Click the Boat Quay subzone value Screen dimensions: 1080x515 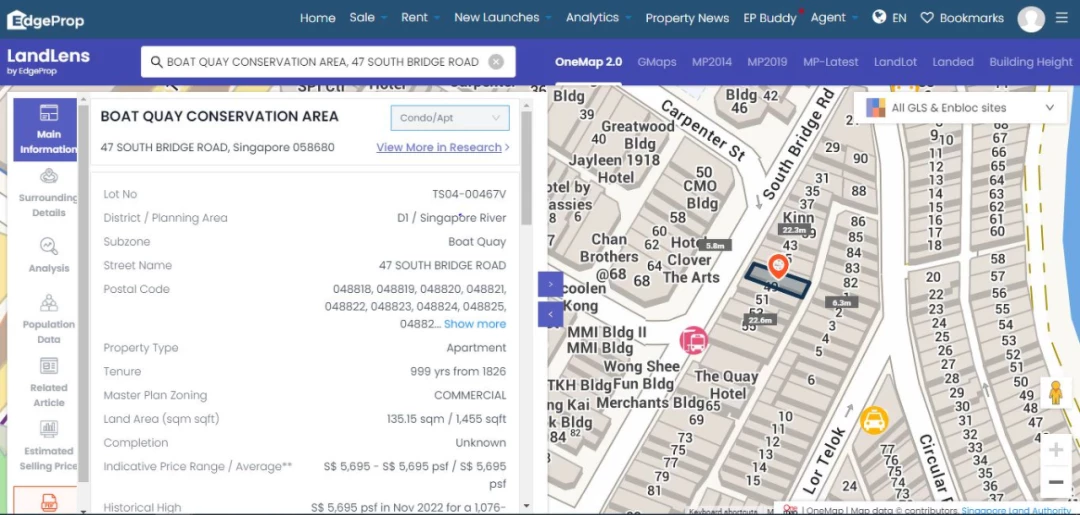pyautogui.click(x=477, y=242)
